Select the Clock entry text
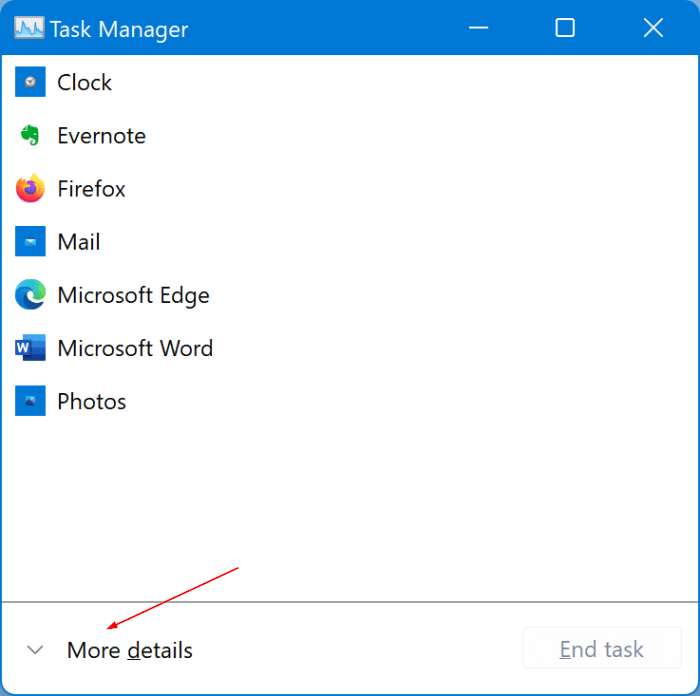This screenshot has width=700, height=696. pos(84,83)
